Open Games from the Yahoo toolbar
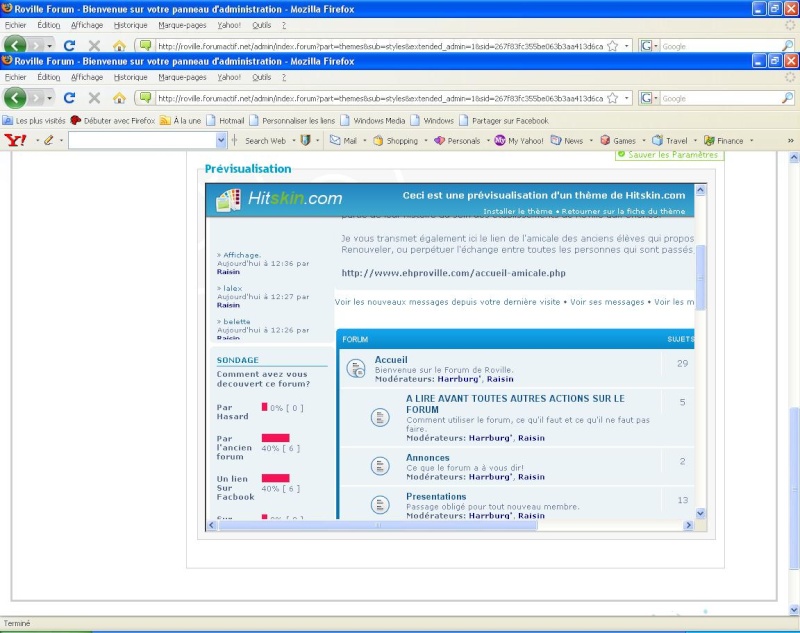The height and width of the screenshot is (633, 800). (618, 141)
